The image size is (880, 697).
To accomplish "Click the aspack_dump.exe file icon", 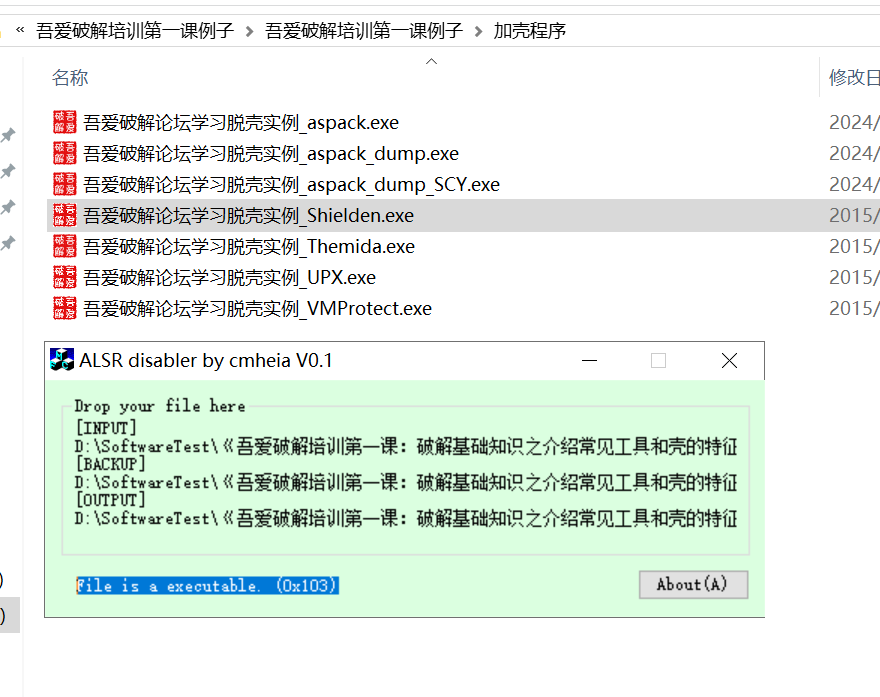I will [x=64, y=154].
